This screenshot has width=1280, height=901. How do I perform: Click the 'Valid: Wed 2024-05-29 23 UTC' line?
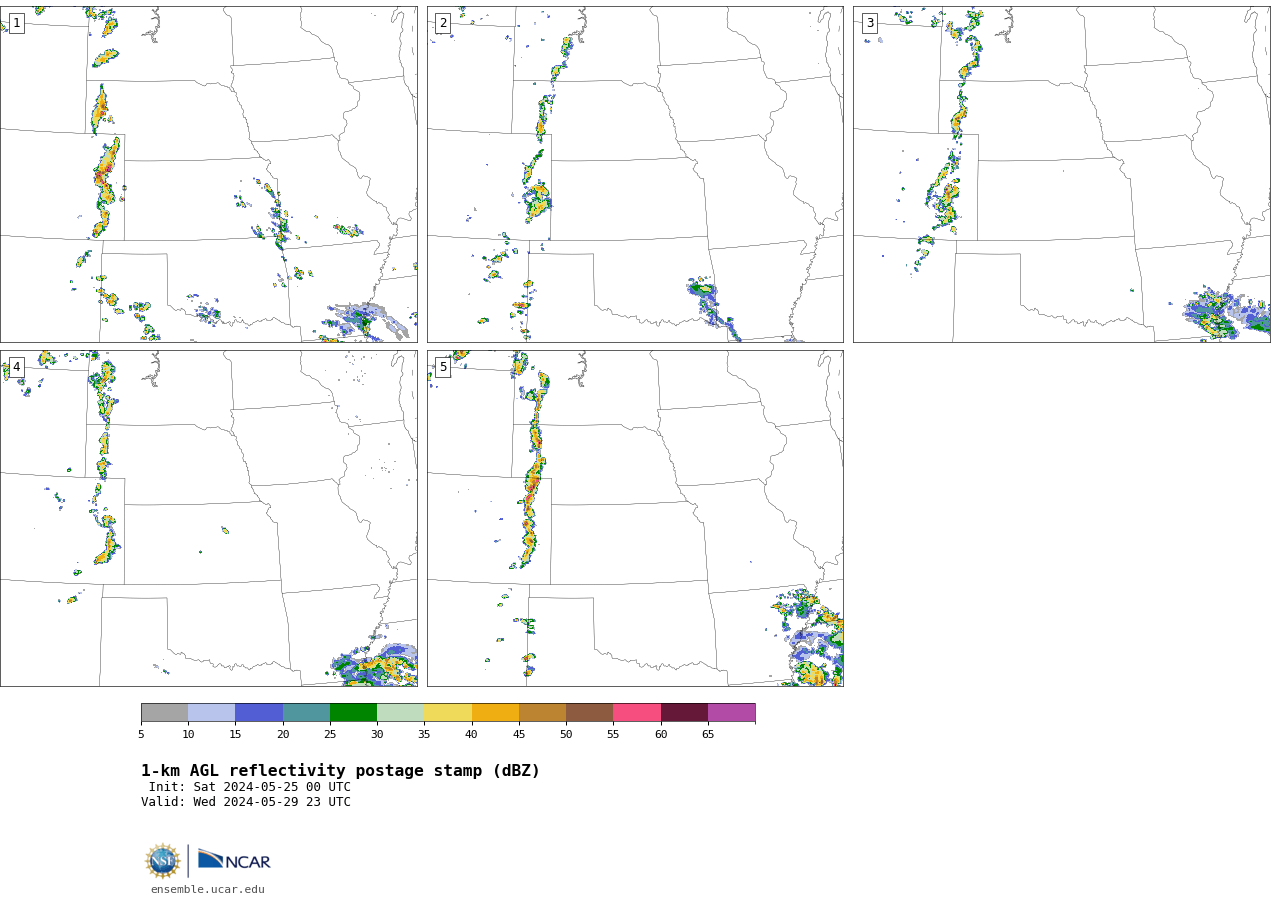click(x=246, y=802)
